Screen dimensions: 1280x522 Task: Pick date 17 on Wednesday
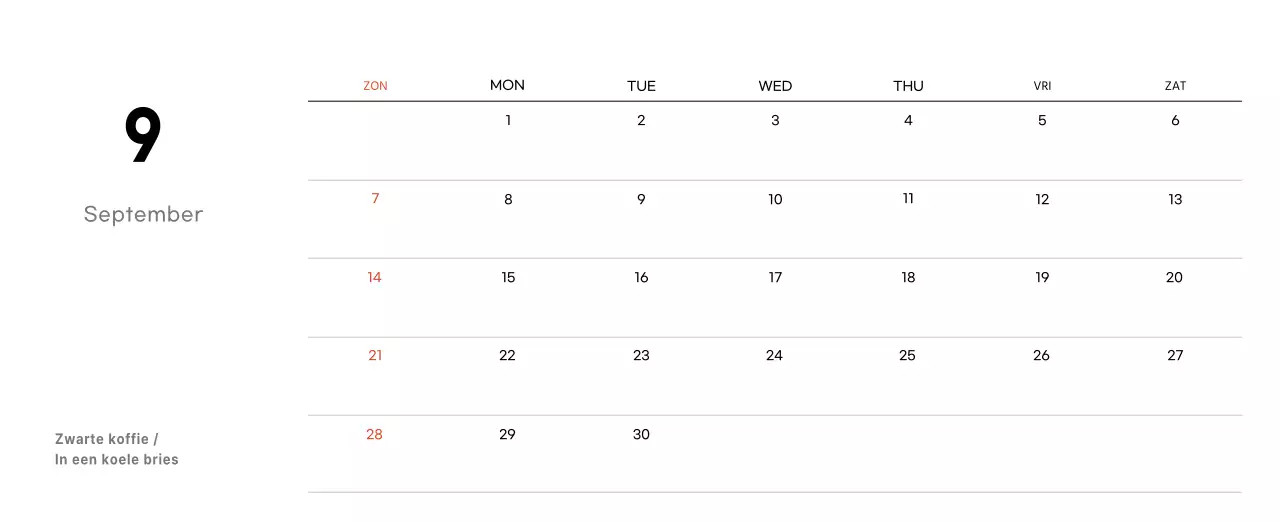pos(775,278)
